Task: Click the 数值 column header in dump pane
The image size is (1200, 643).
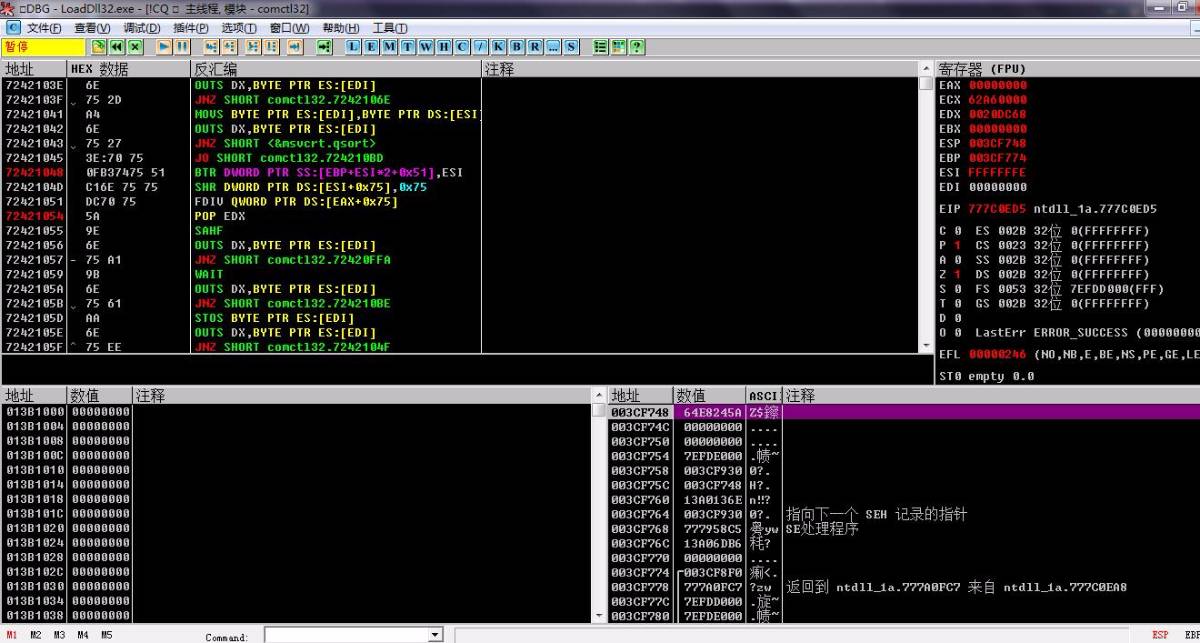Action: (x=100, y=396)
